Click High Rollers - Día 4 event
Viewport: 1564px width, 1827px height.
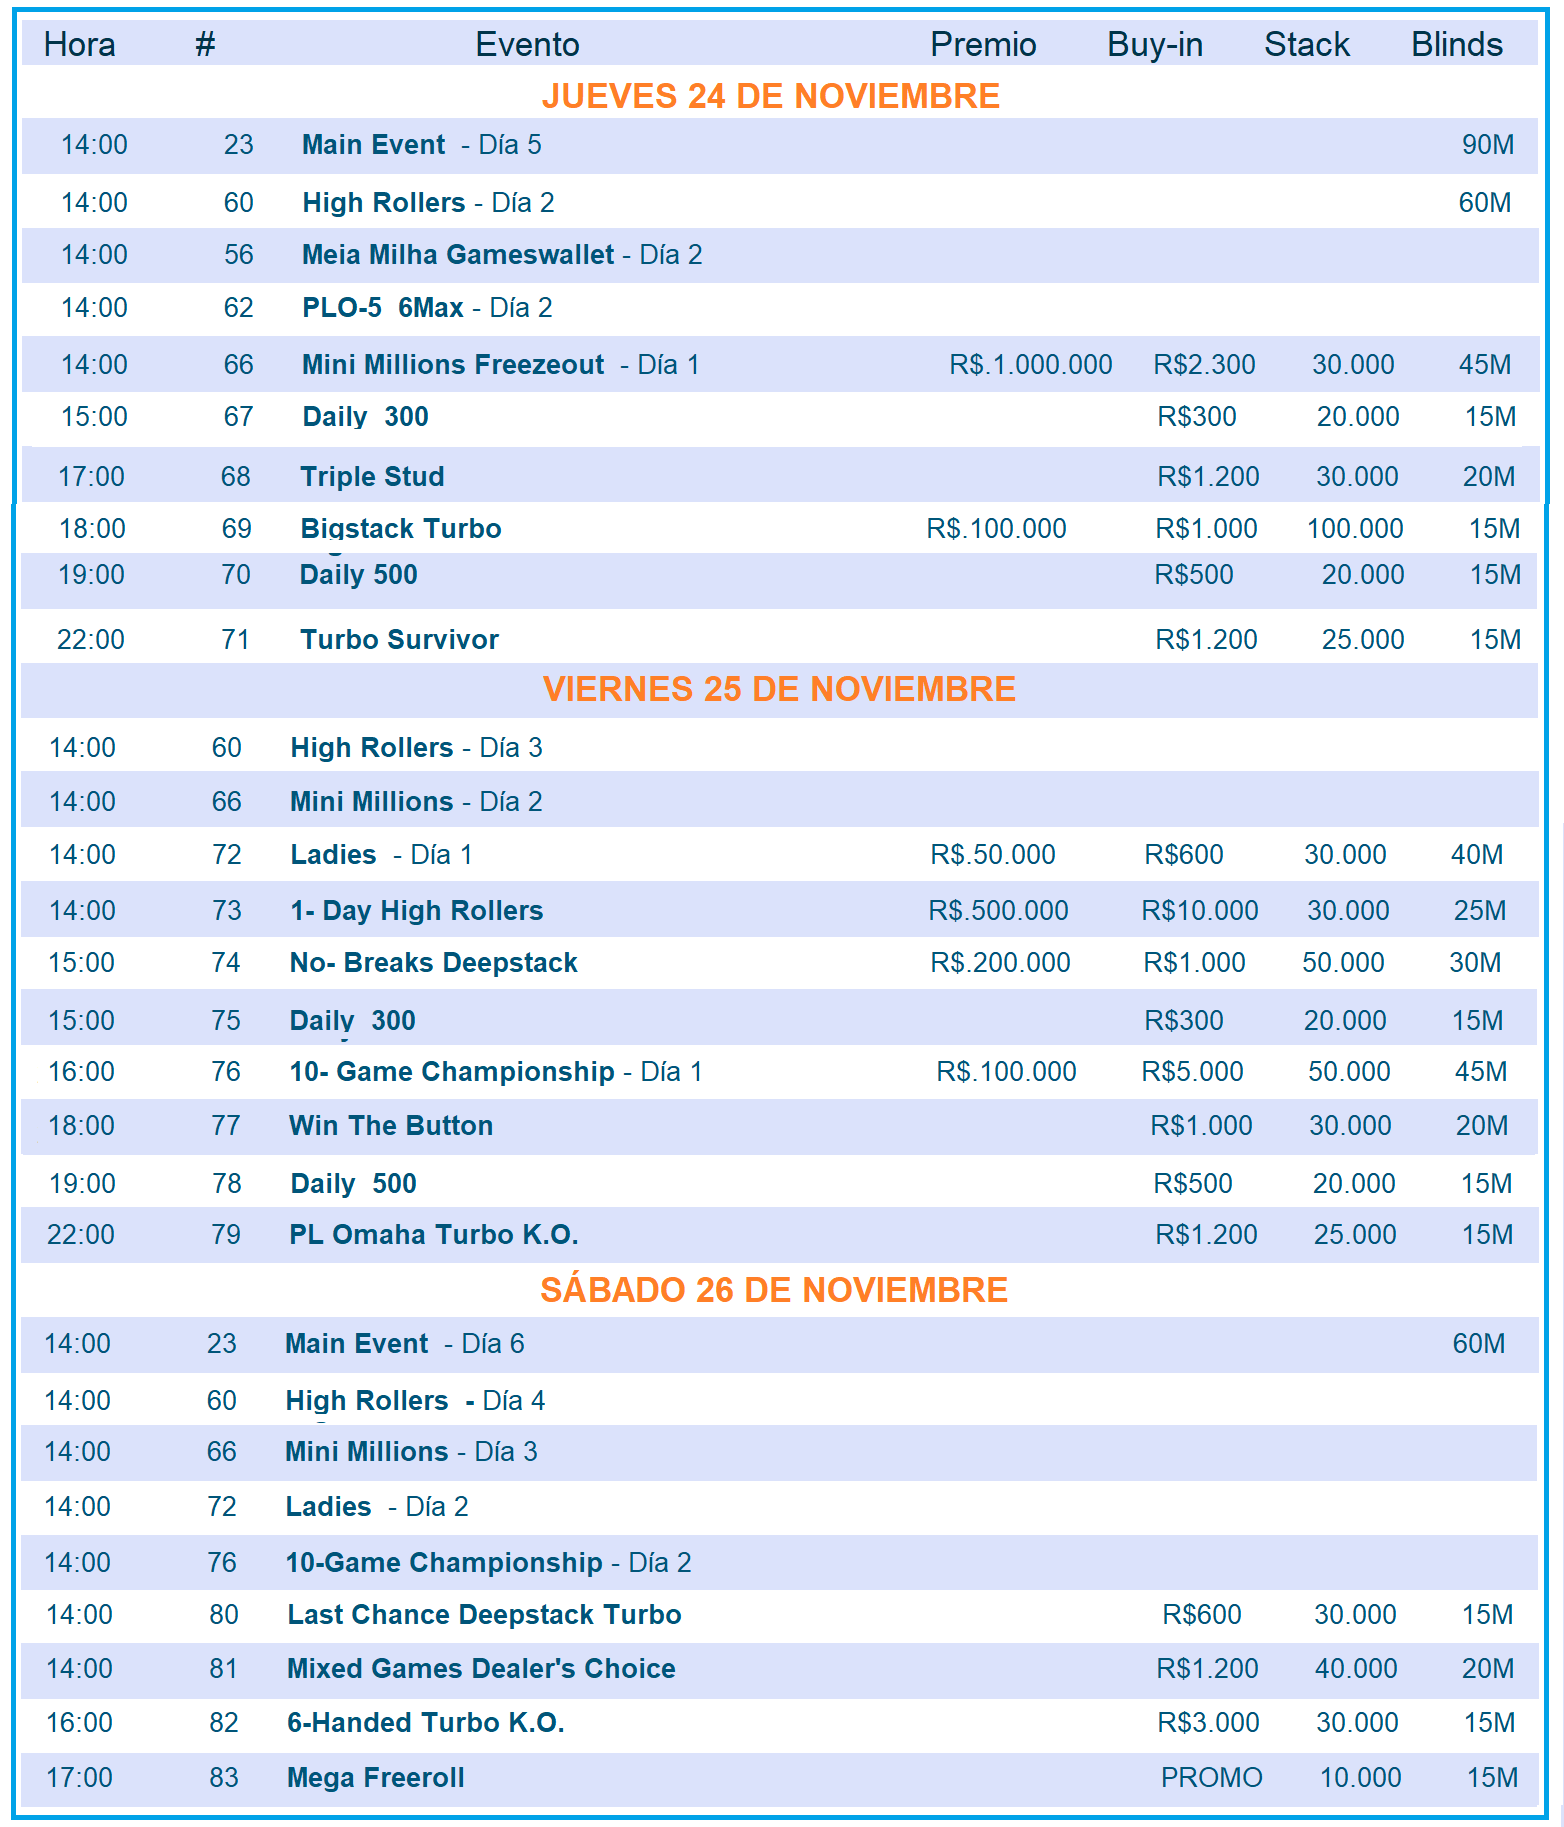(x=415, y=1401)
